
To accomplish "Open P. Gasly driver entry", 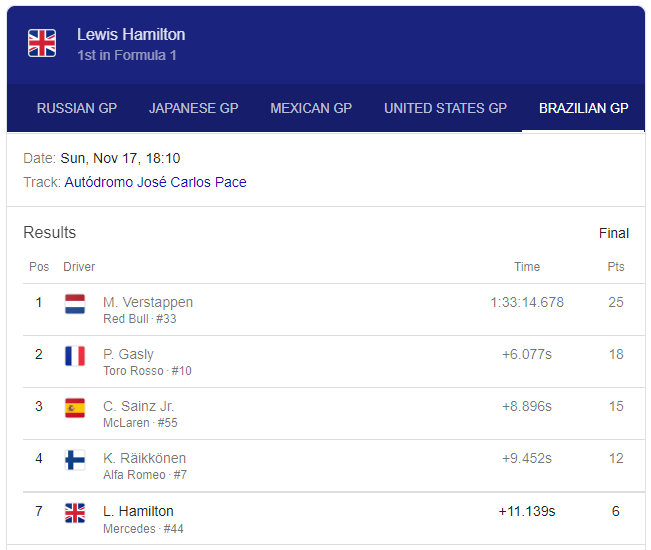I will coord(128,354).
